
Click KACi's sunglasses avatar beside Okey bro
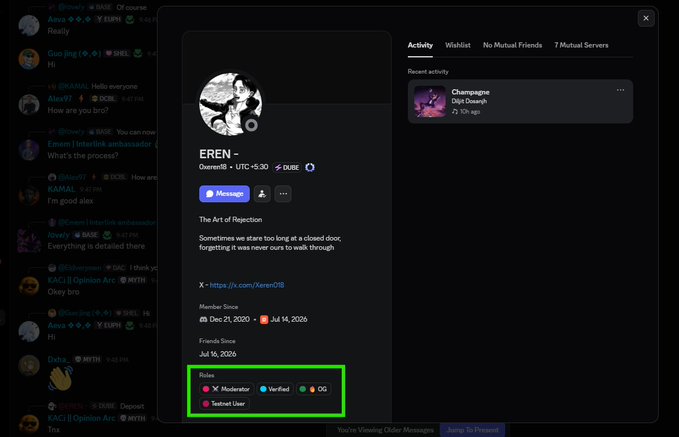point(29,286)
